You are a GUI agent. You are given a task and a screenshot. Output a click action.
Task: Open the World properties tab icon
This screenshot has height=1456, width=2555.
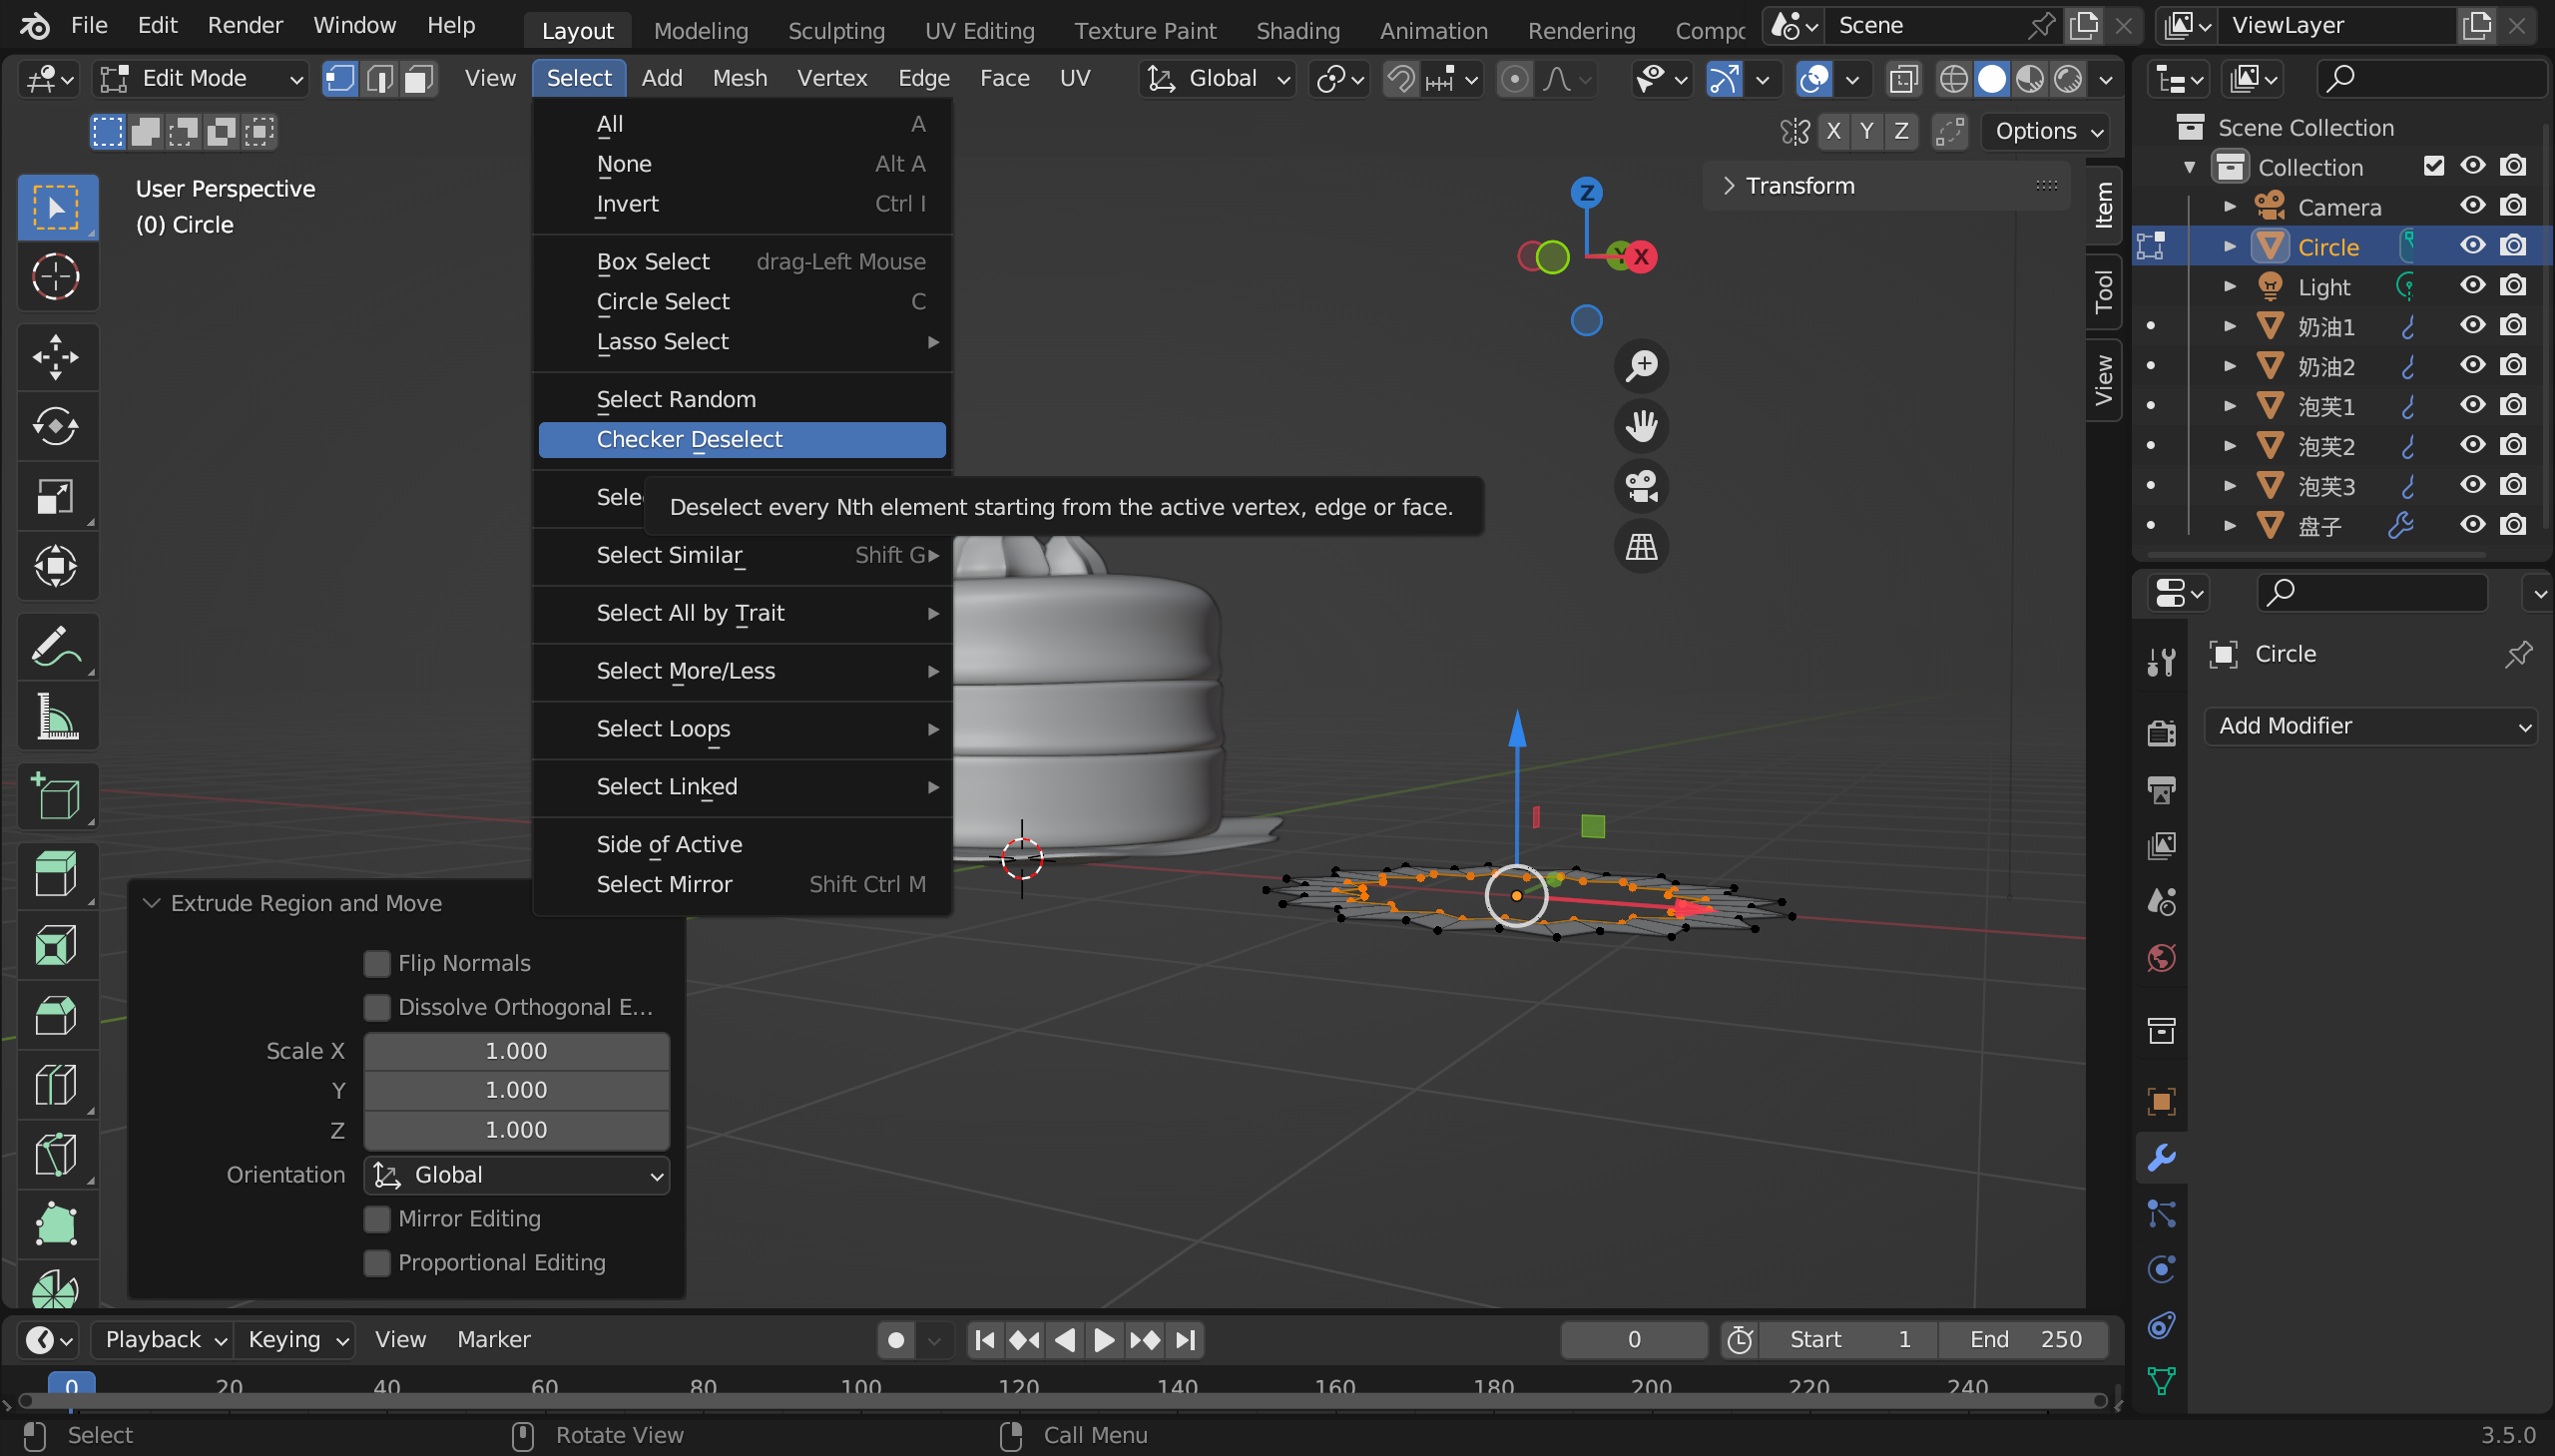click(2161, 958)
